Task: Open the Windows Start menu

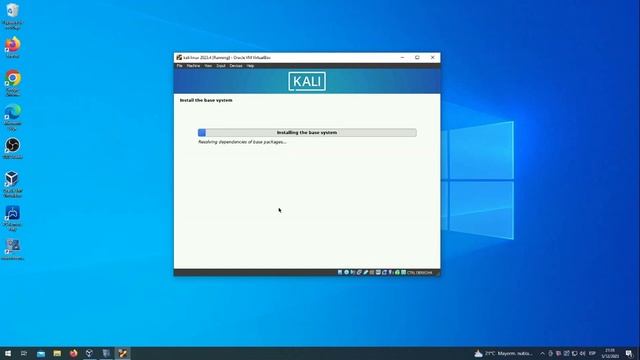Action: [x=8, y=353]
